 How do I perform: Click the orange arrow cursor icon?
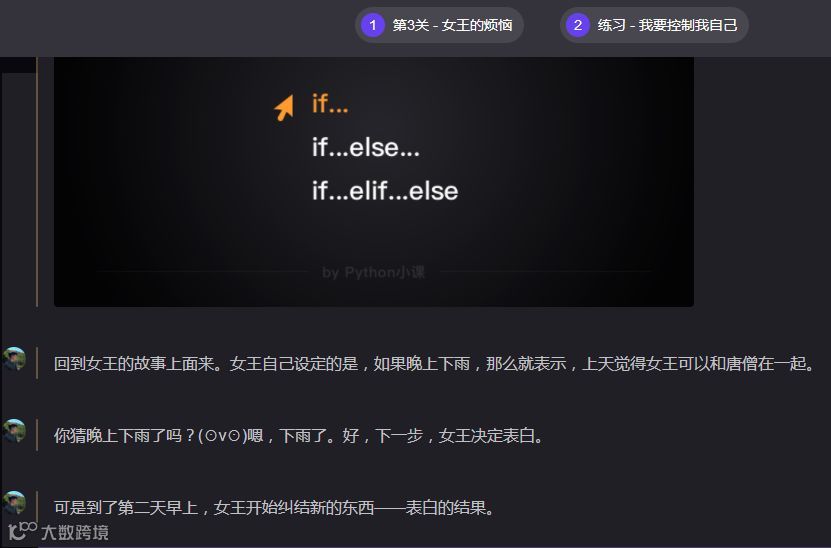click(285, 108)
